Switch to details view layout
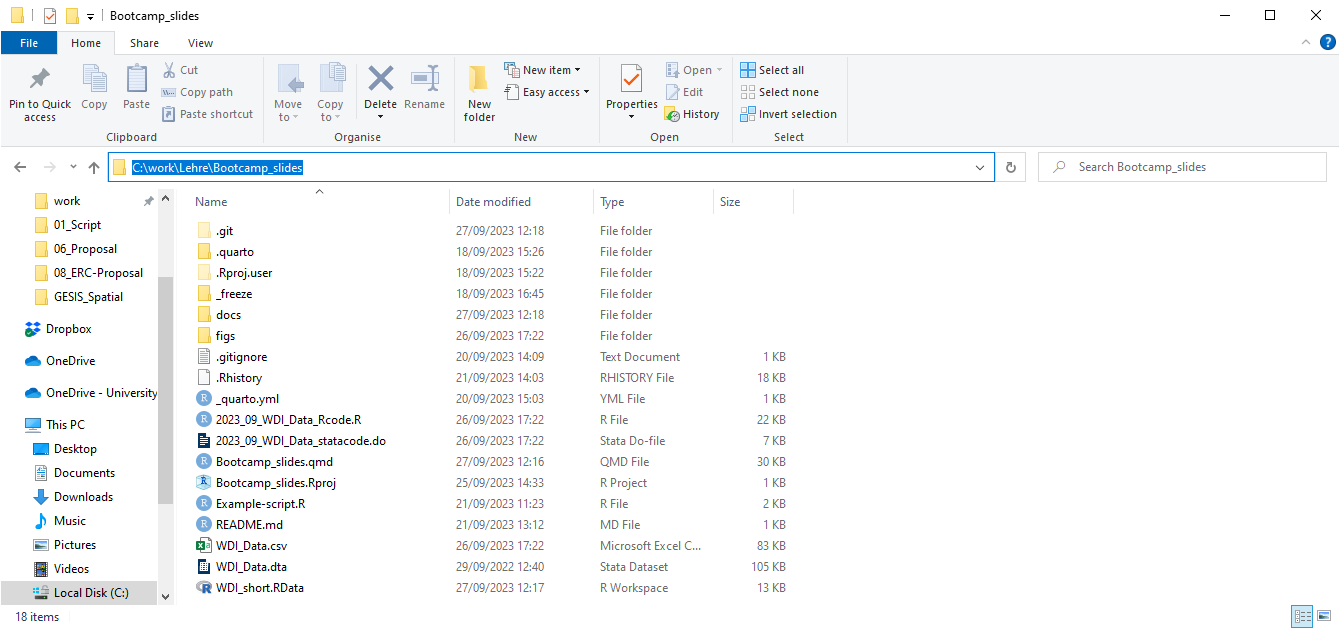 [x=1302, y=616]
